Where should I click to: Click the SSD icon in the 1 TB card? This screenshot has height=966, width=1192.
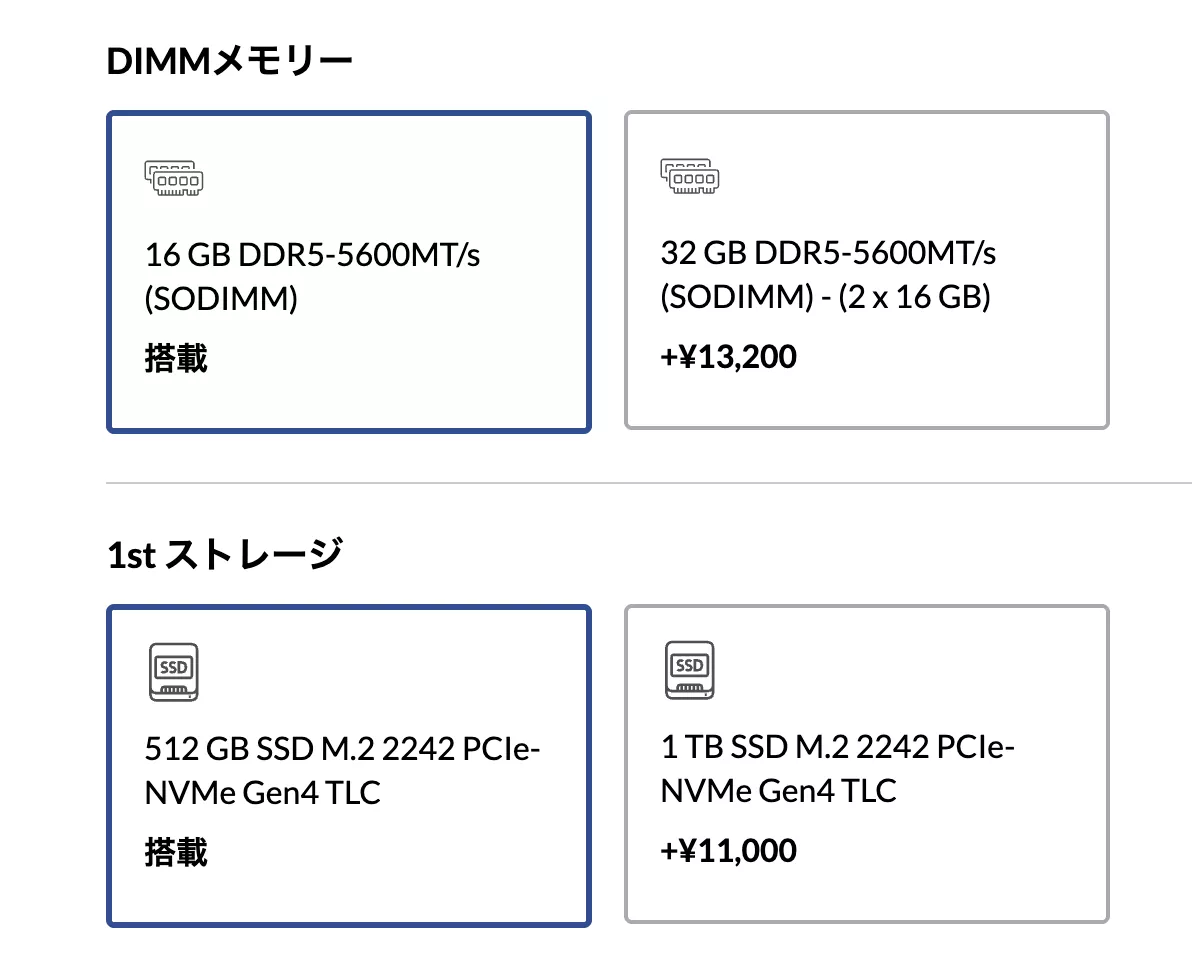click(x=690, y=668)
